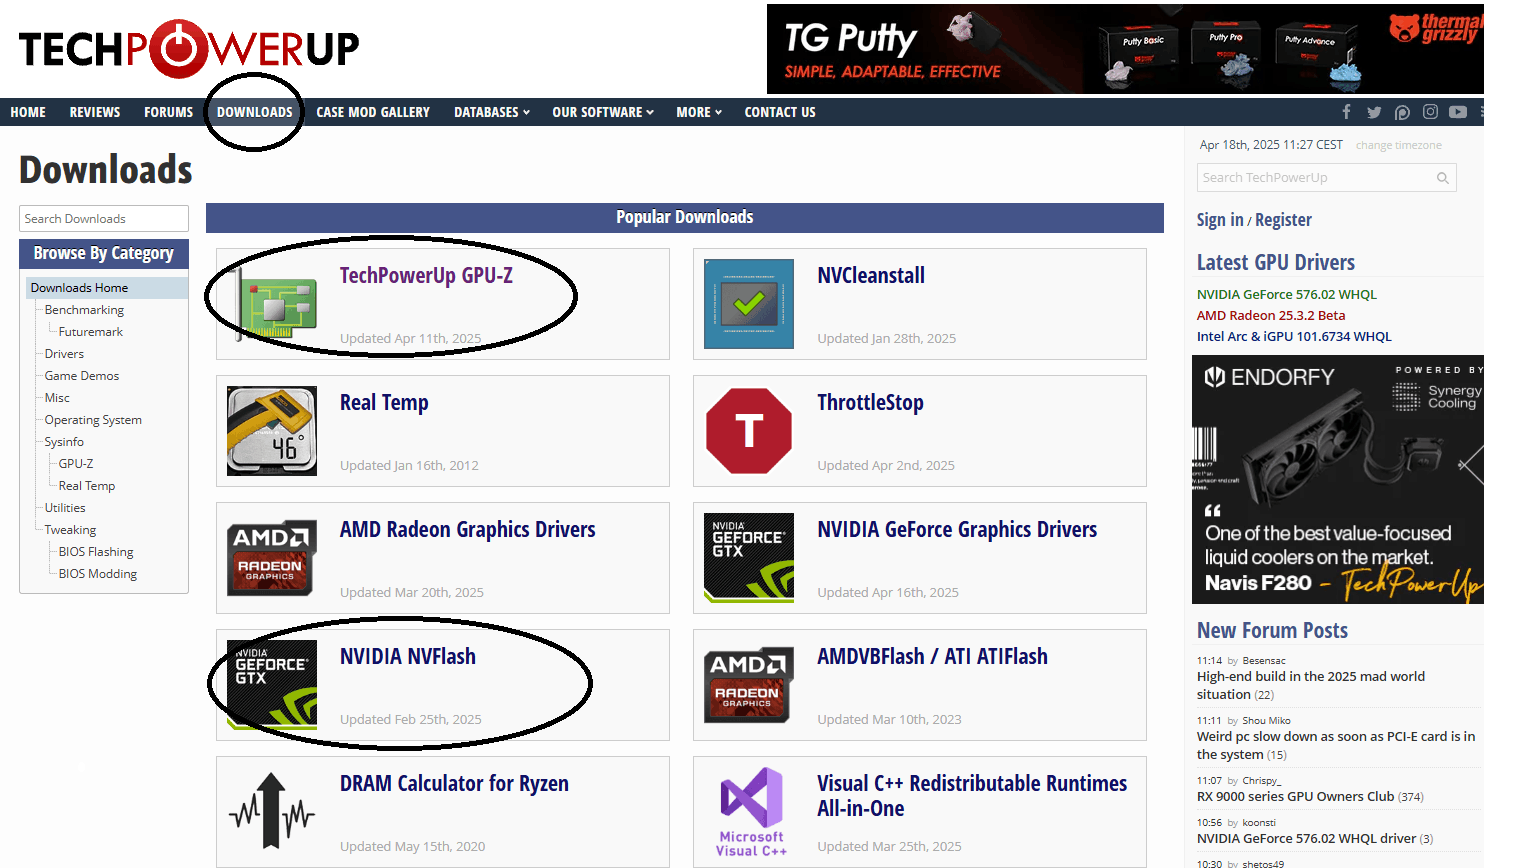This screenshot has height=868, width=1536.
Task: Open the TechPowerUp GPU-Z download link
Action: (x=426, y=276)
